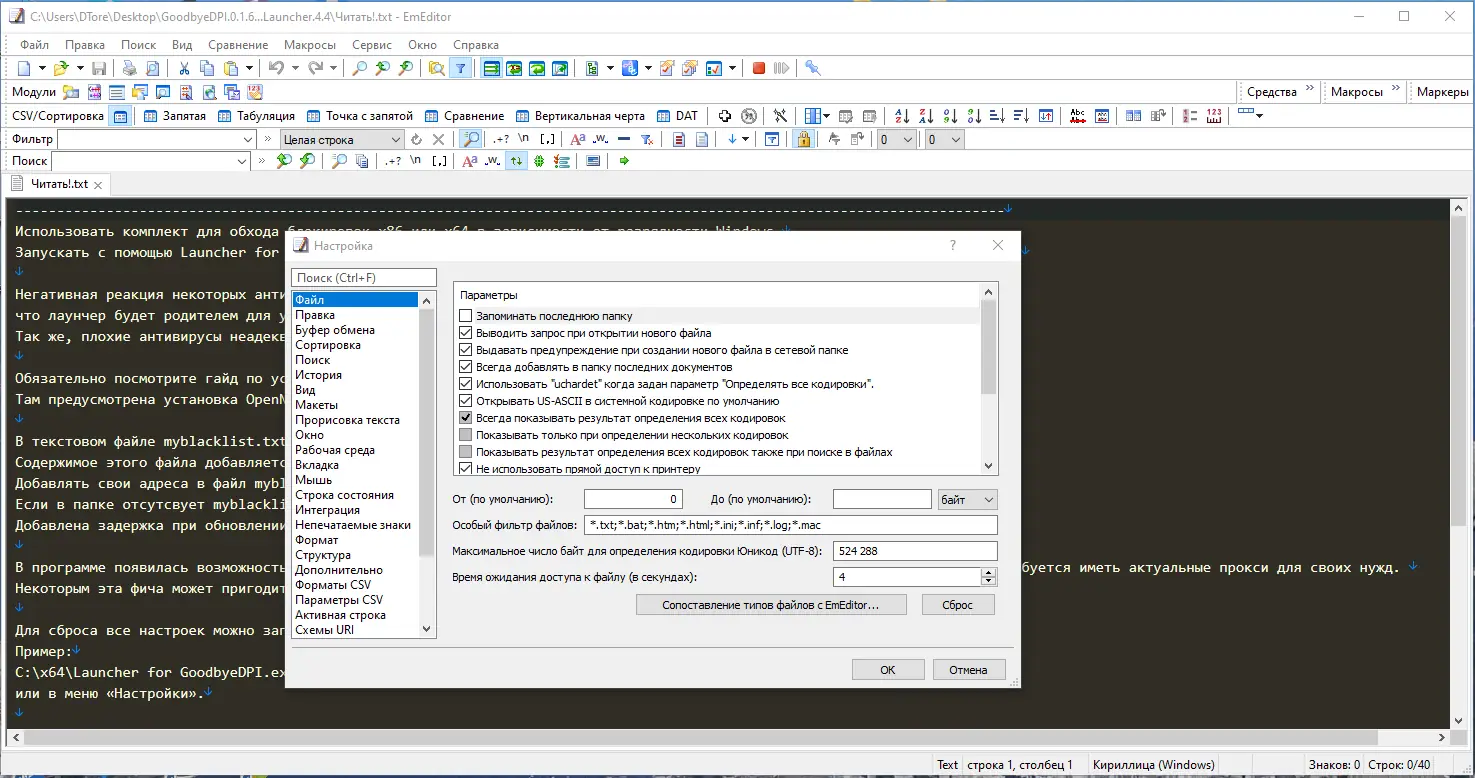Image resolution: width=1475 pixels, height=778 pixels.
Task: Uncheck "Выводить запрос при открытии нового файла"
Action: tap(465, 333)
